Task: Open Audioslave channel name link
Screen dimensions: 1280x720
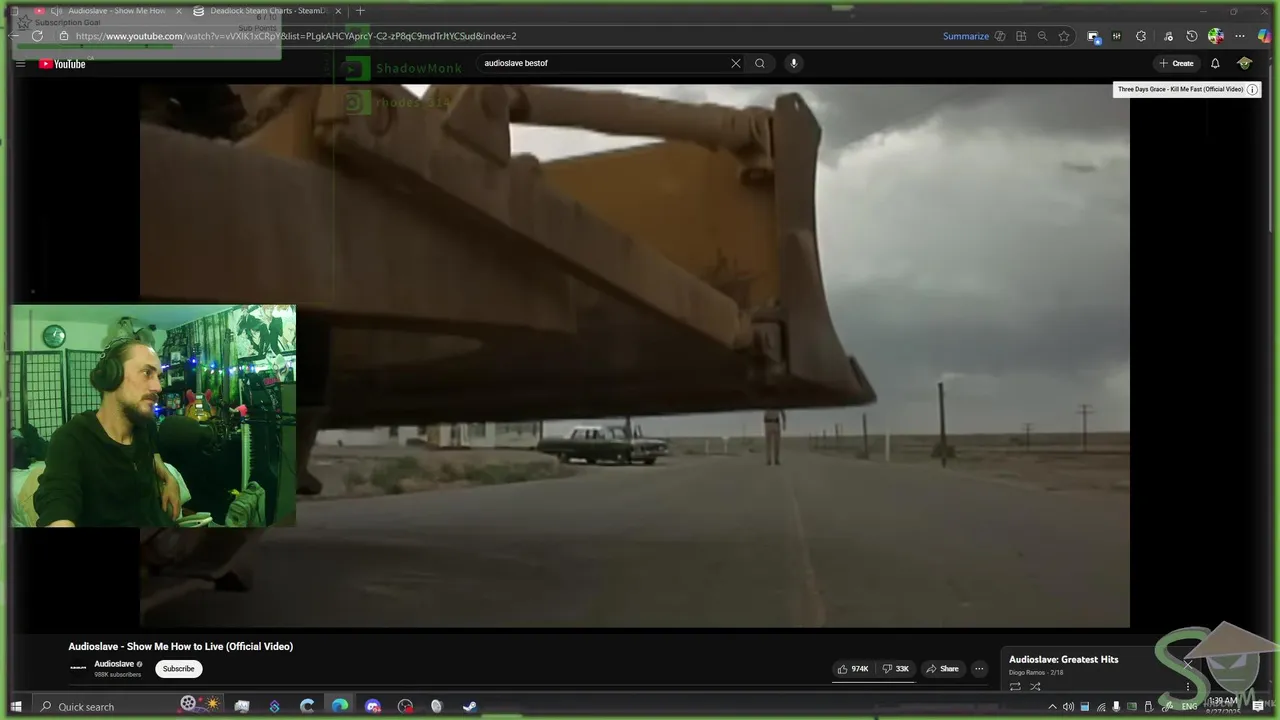Action: (114, 664)
